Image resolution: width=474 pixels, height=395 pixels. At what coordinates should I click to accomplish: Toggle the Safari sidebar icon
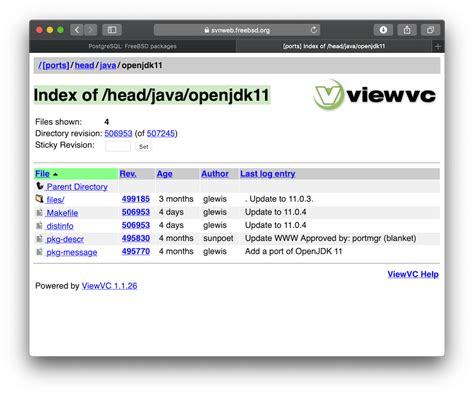click(x=112, y=30)
